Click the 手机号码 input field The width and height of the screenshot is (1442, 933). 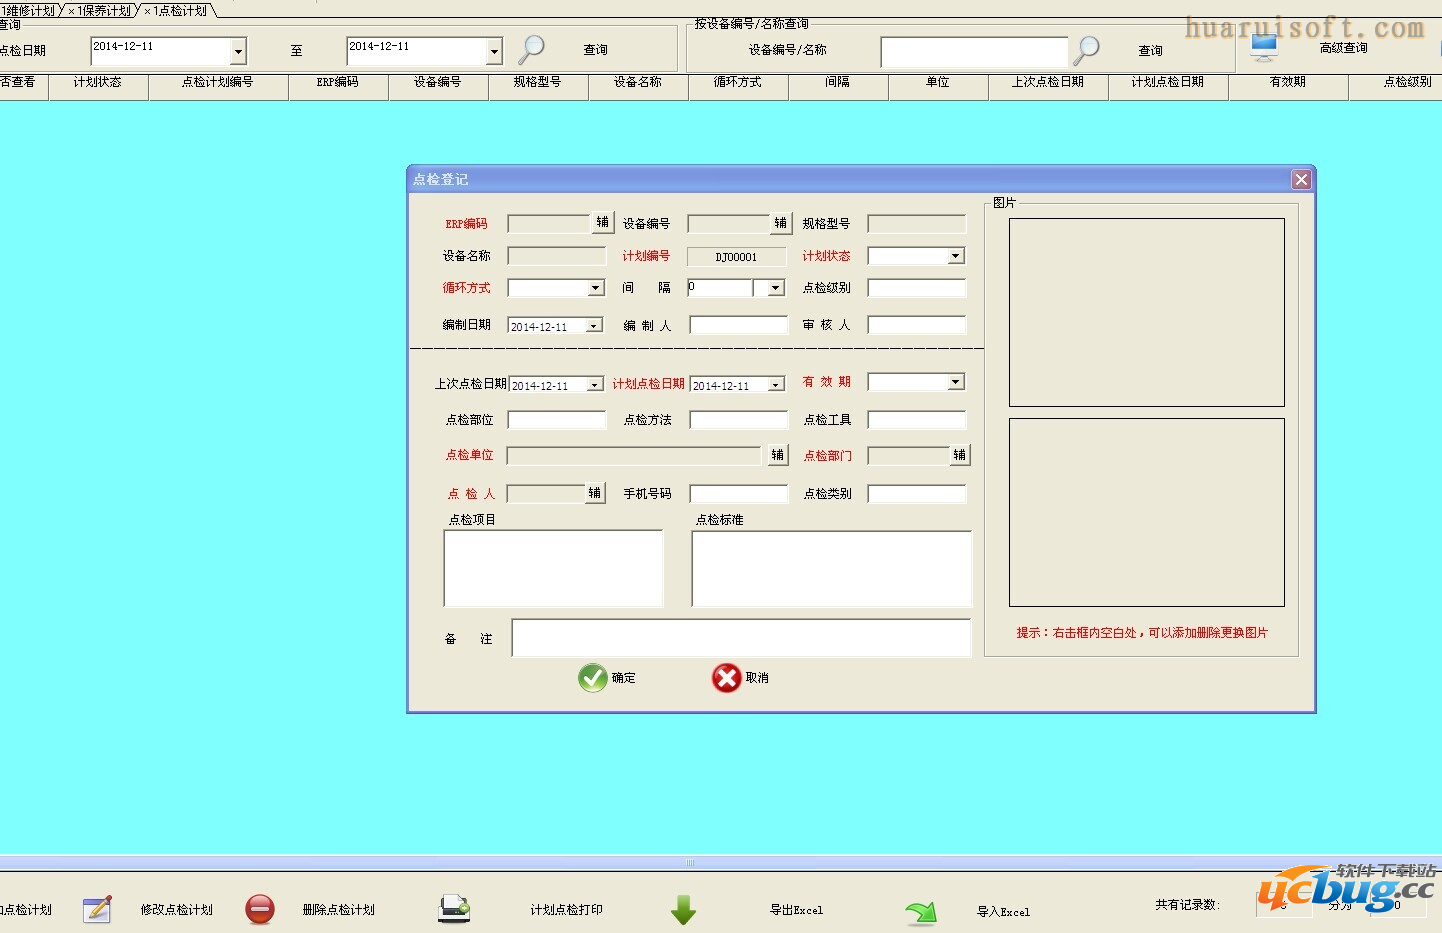(x=739, y=494)
